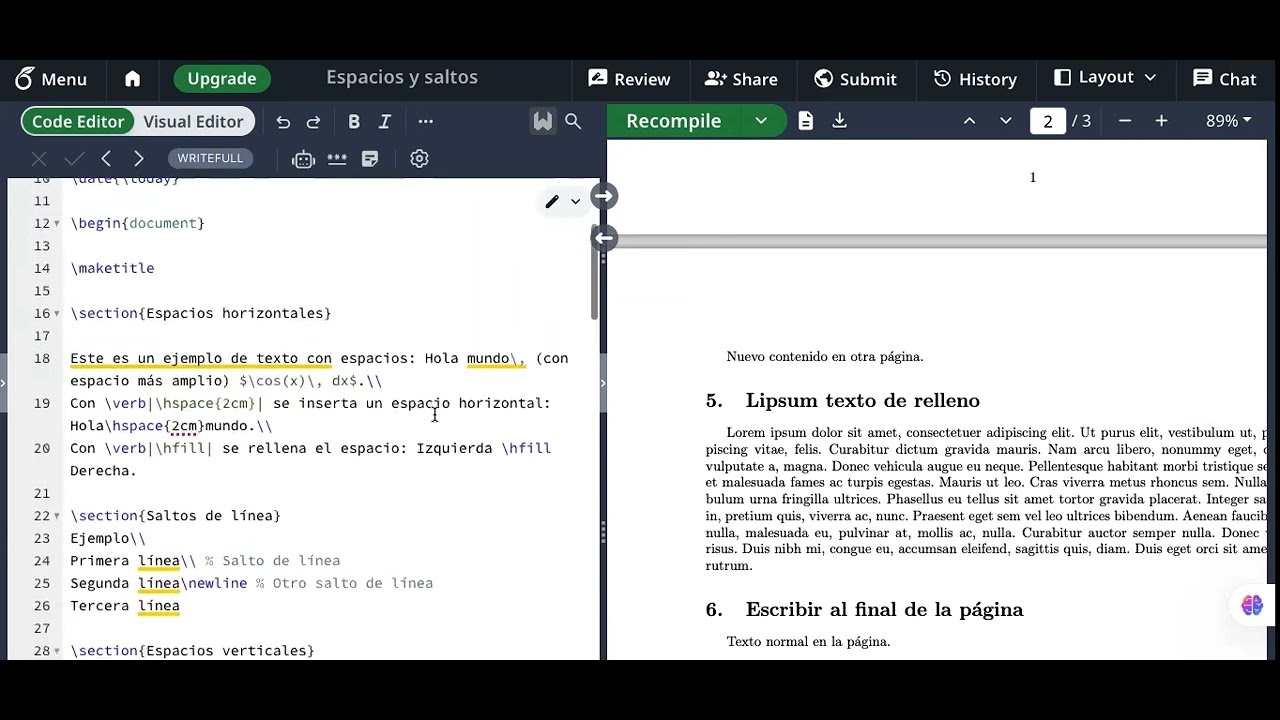Go to next Writefull suggestion

coord(139,158)
